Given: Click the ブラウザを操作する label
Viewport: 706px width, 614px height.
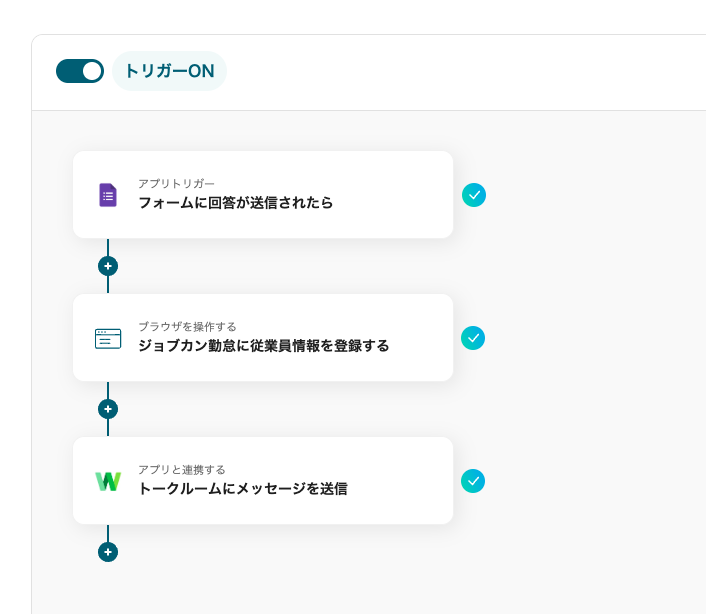Looking at the screenshot, I should 187,326.
